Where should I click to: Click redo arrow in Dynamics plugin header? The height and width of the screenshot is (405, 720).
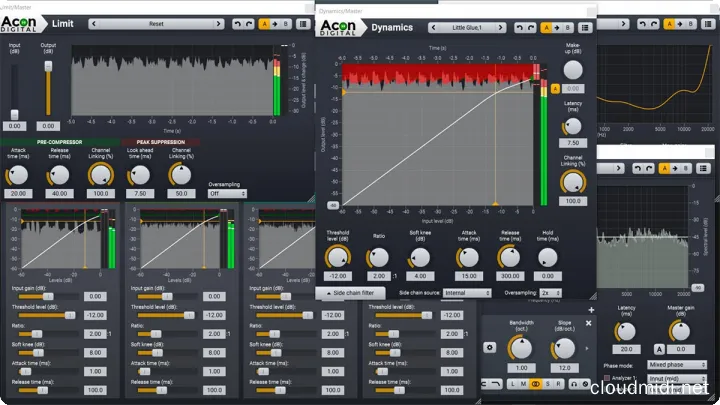coord(531,28)
